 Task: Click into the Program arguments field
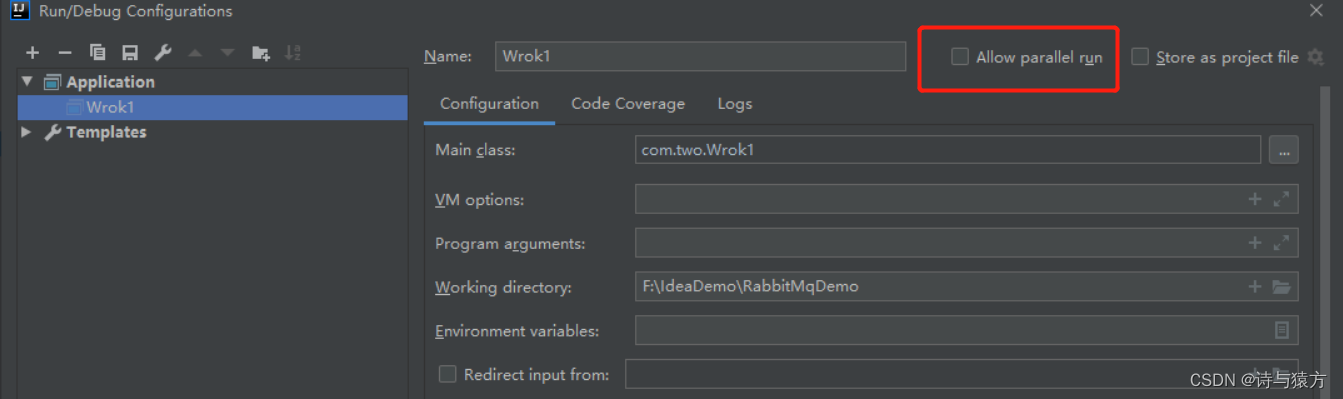click(x=967, y=243)
